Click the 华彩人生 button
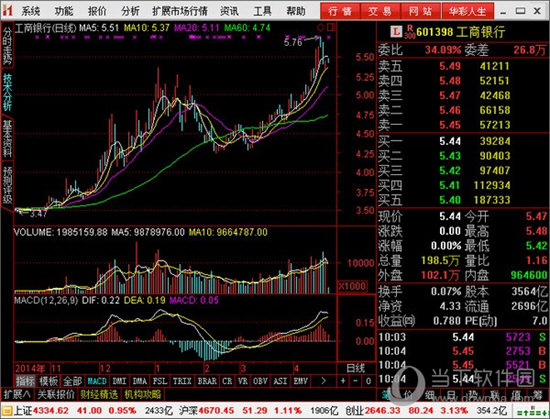 [468, 11]
